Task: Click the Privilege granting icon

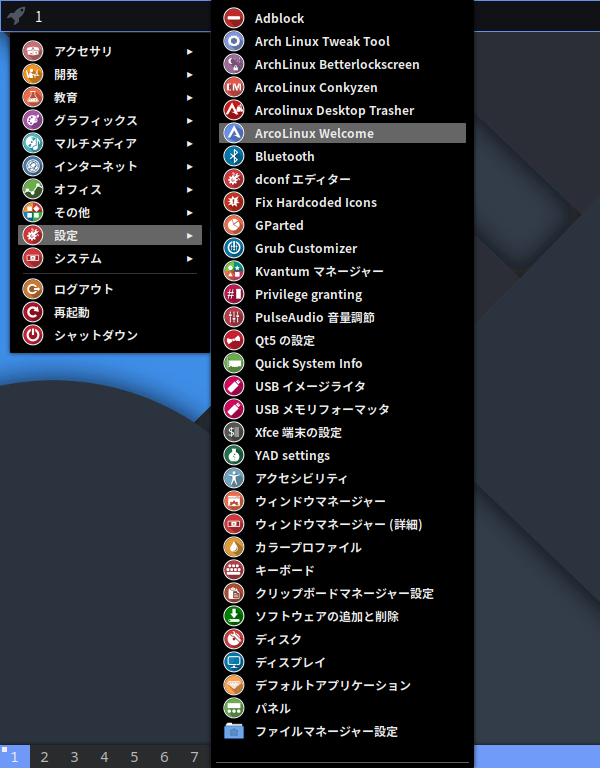Action: click(234, 294)
